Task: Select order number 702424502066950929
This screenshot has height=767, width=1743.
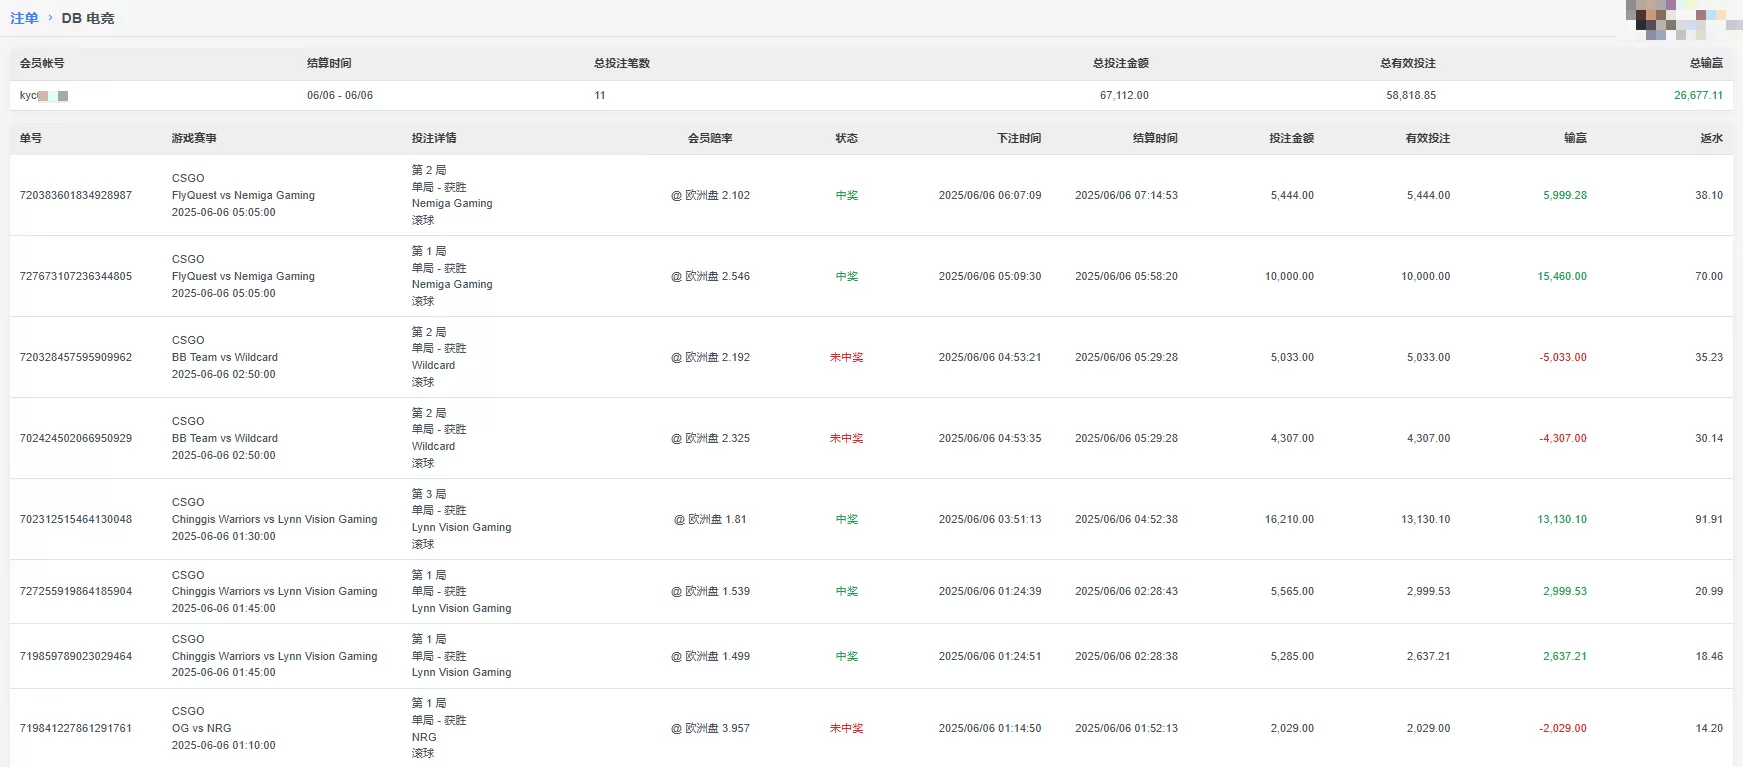Action: (x=76, y=439)
